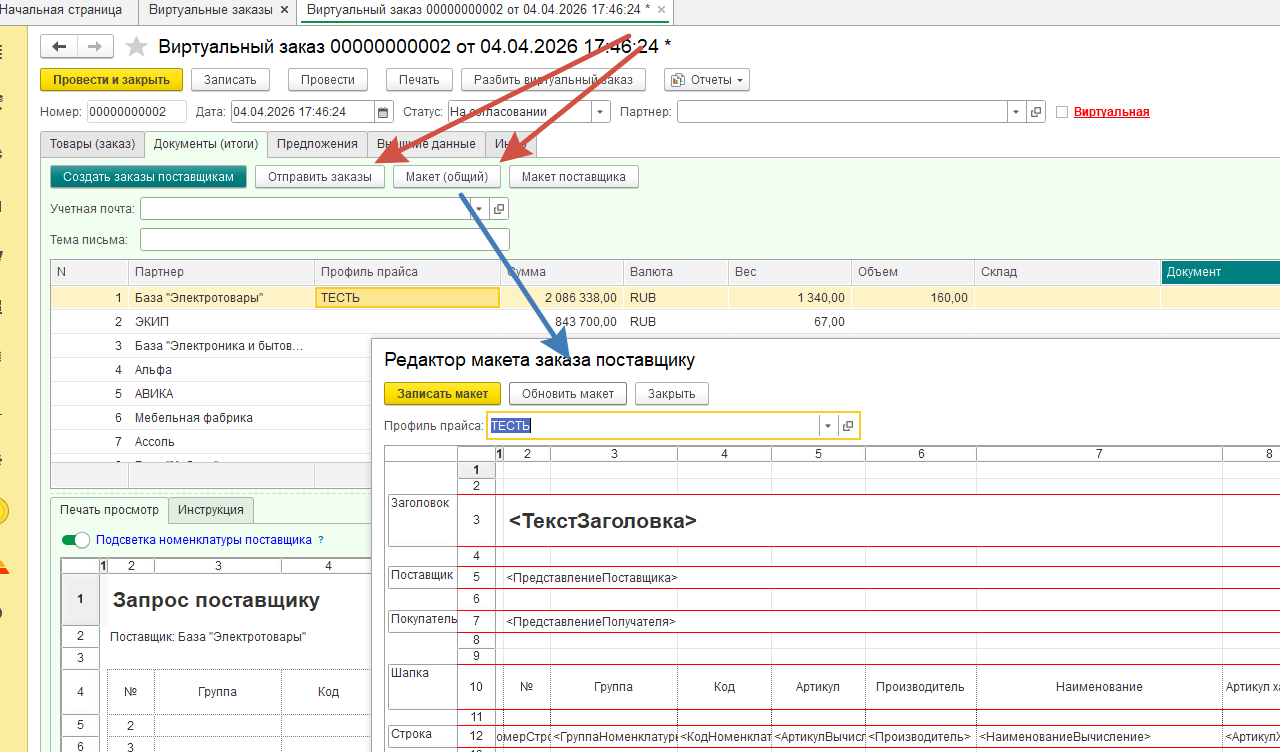
Task: Open the calendar picker for Дата
Action: [x=384, y=112]
